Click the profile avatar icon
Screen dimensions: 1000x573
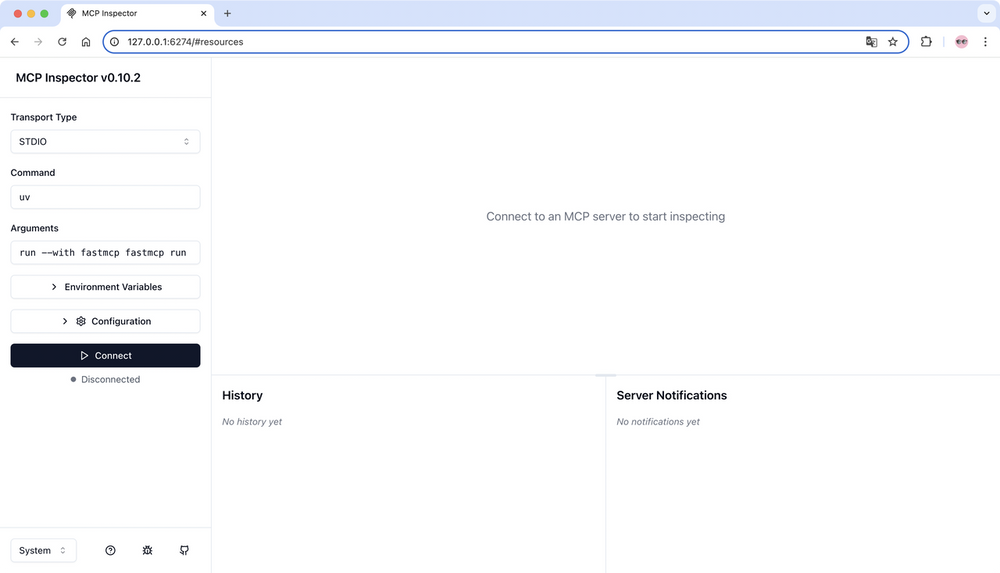click(961, 42)
